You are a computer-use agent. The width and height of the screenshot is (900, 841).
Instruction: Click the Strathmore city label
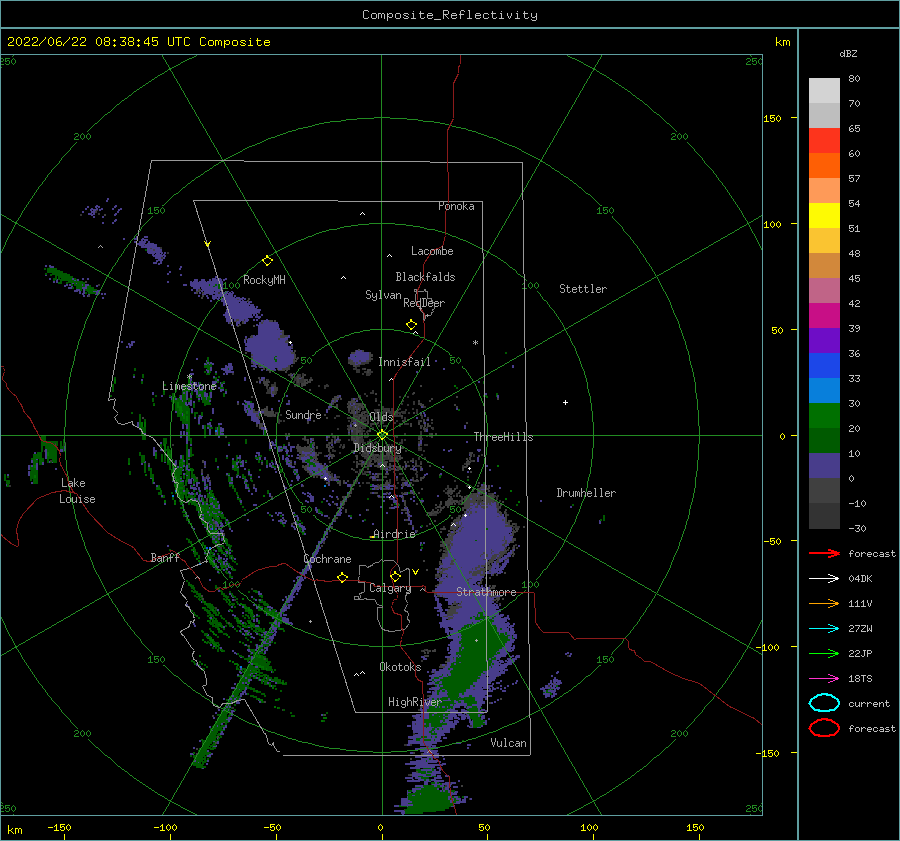(x=486, y=592)
